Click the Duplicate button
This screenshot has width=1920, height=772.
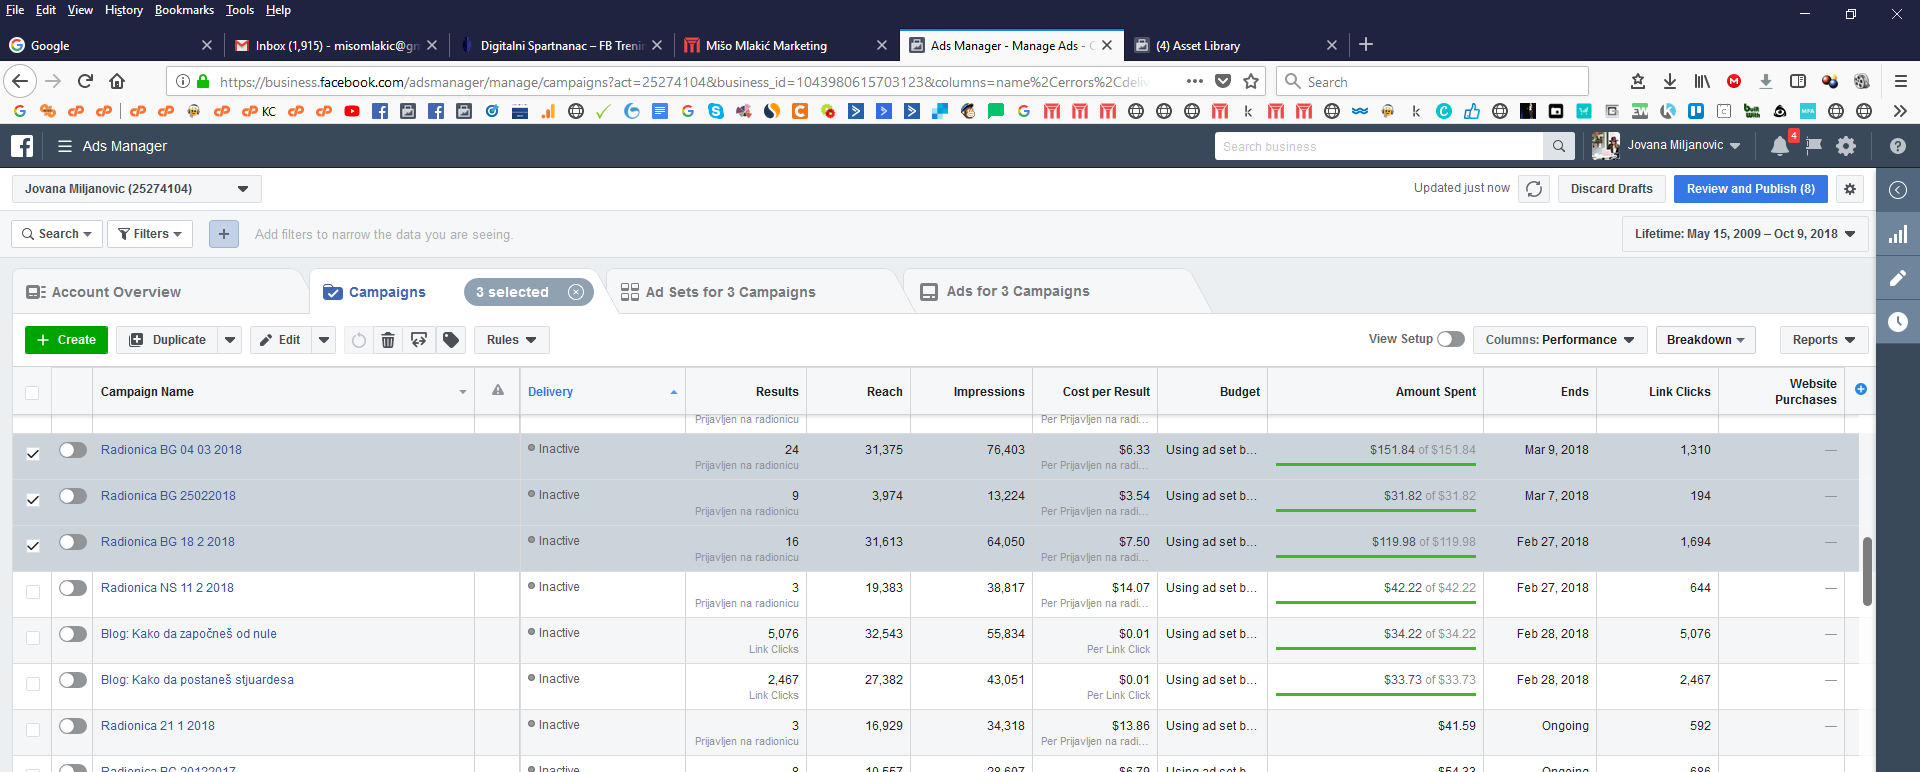(x=167, y=340)
